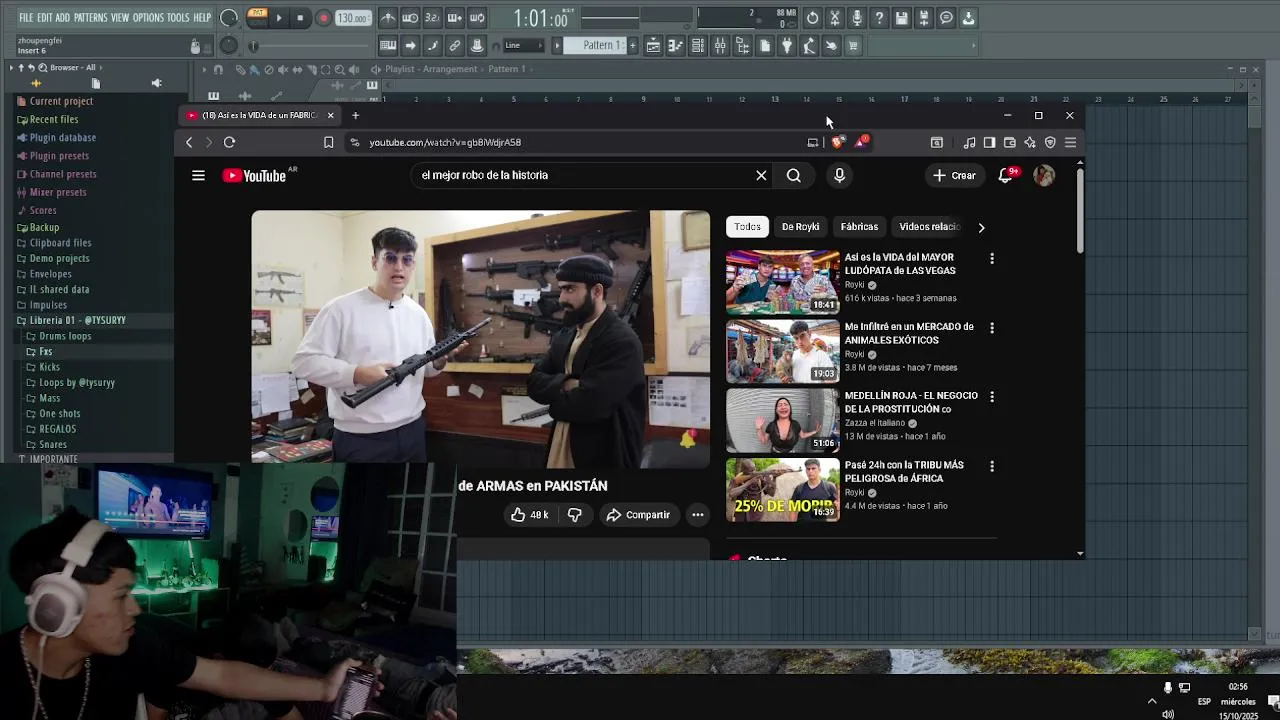Viewport: 1280px width, 720px height.
Task: Toggle playlist snap magnet icon
Action: click(x=218, y=69)
